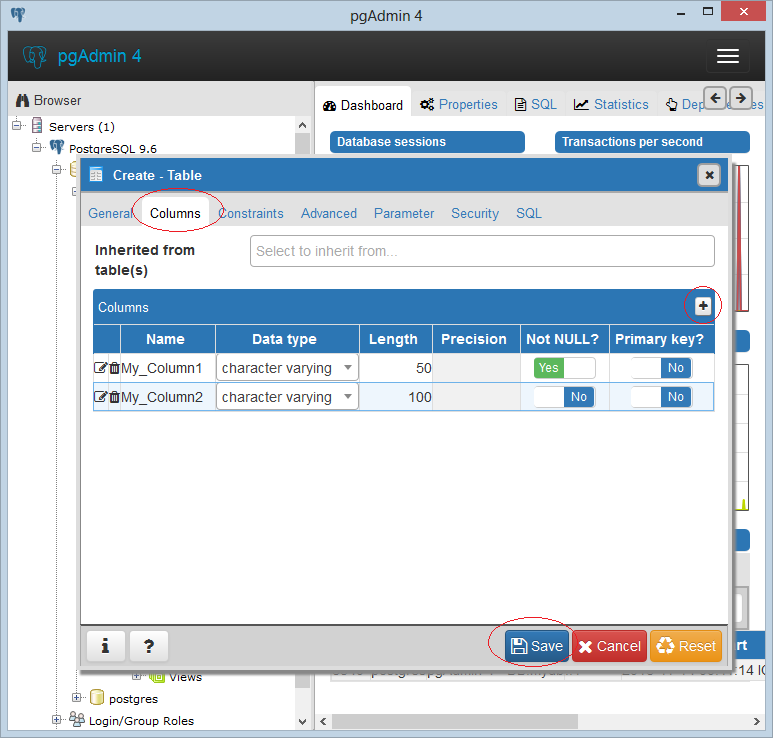Close the Create - Table dialog

(709, 175)
